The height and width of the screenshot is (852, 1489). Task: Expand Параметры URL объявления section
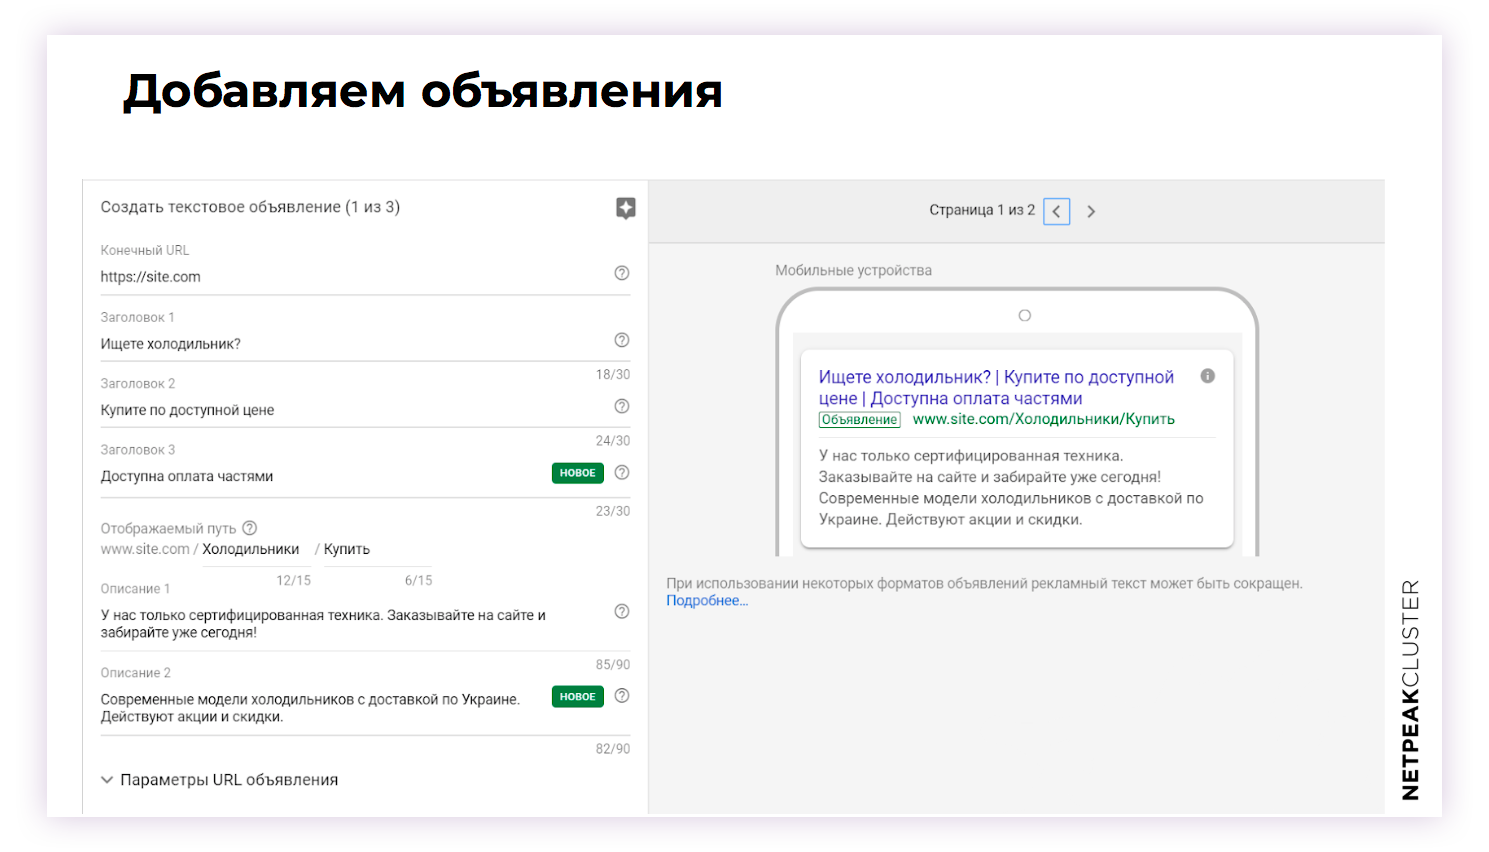tap(220, 780)
